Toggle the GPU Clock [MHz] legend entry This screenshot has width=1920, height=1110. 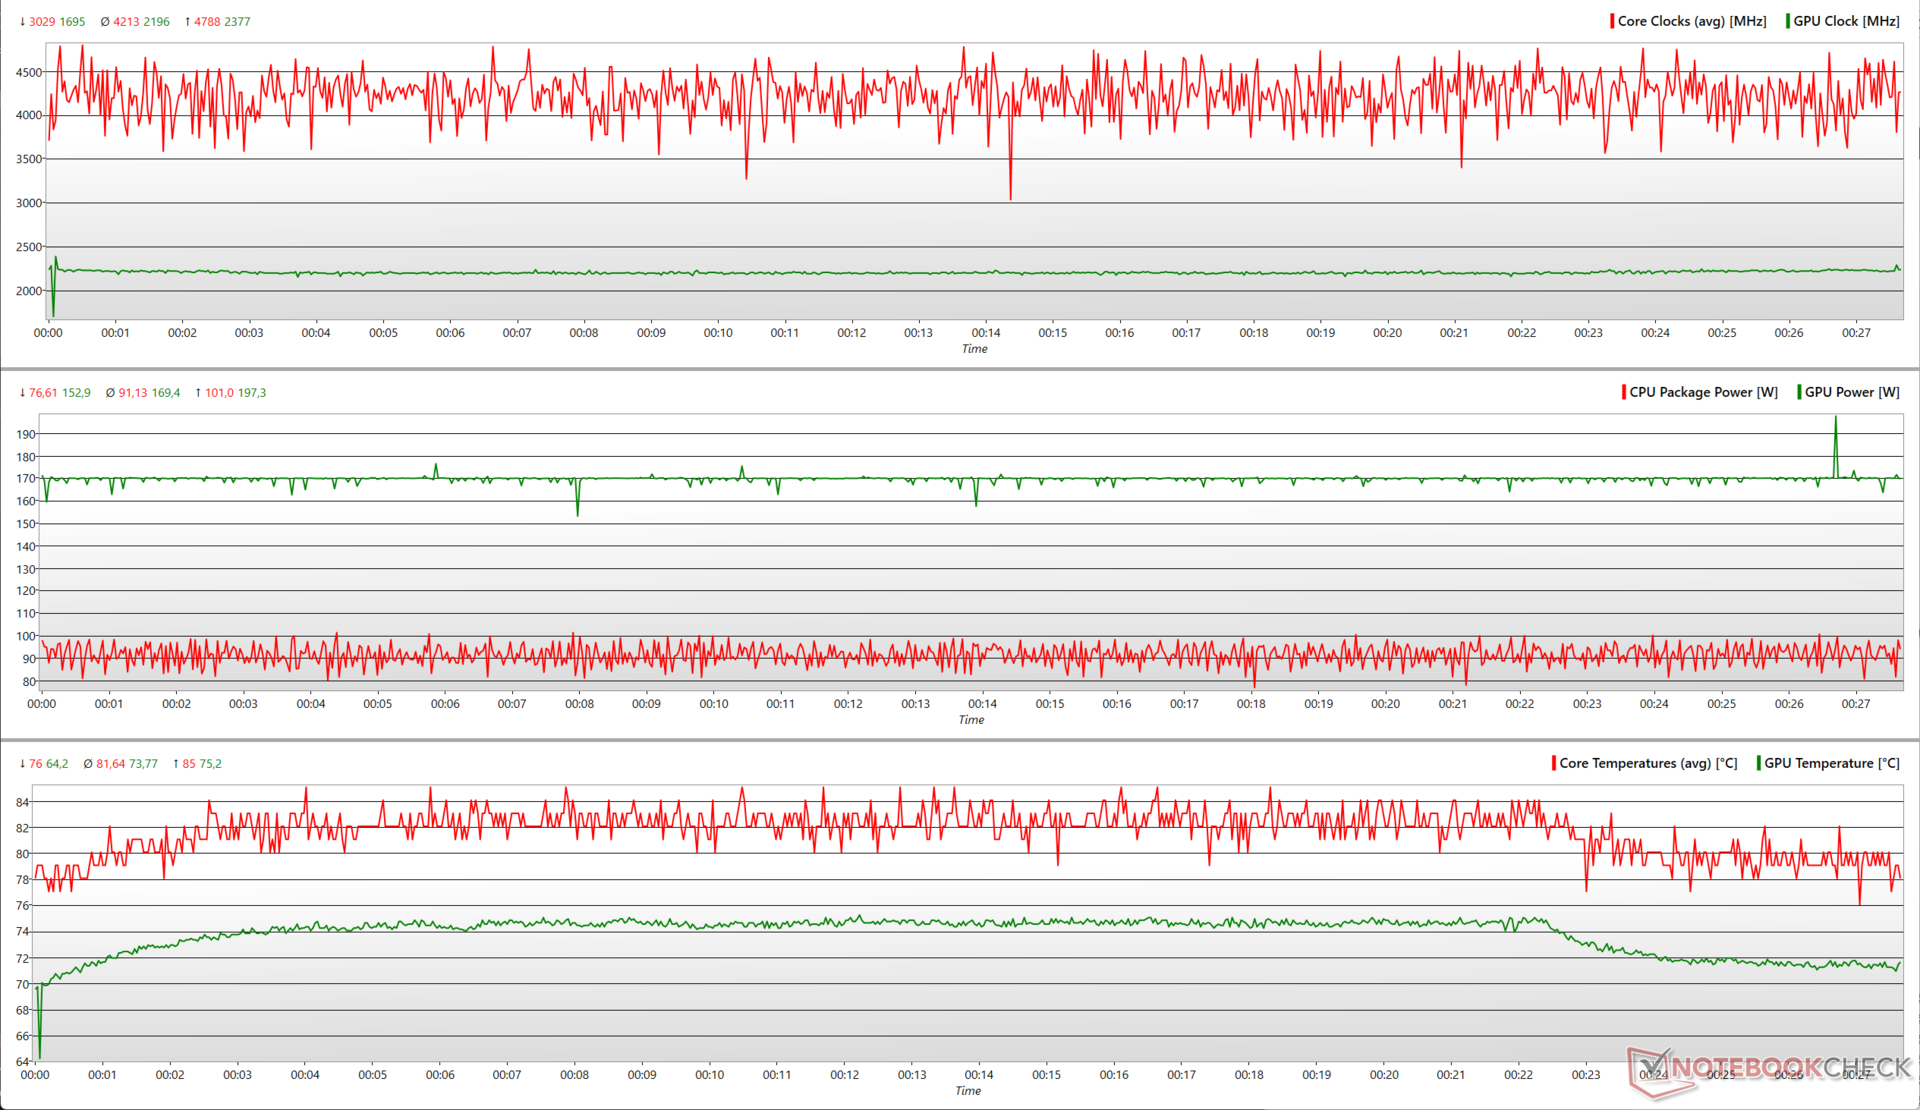(1846, 21)
